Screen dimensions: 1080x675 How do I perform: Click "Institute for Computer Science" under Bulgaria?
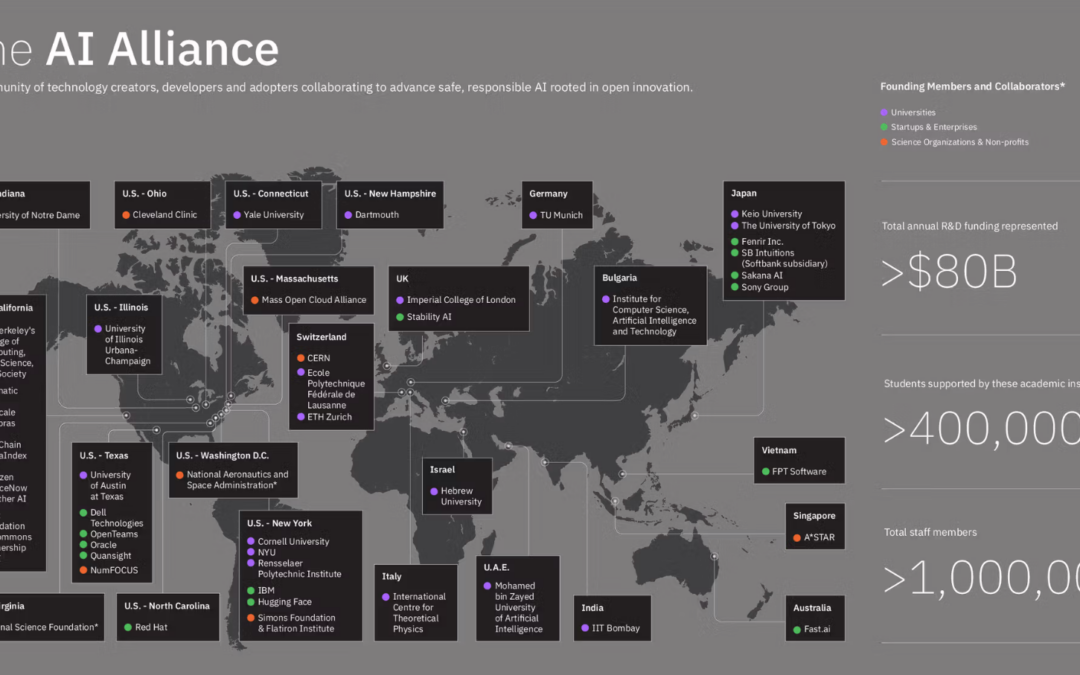point(654,315)
